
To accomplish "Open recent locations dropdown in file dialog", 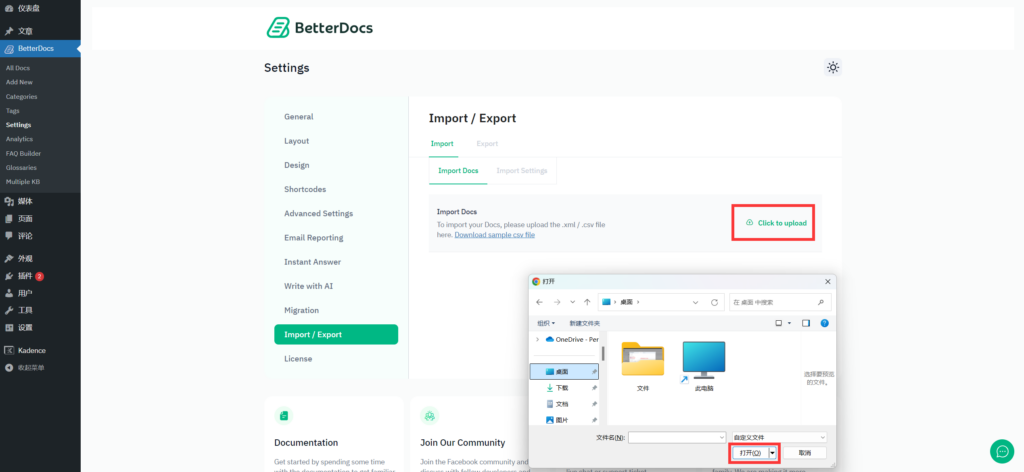I will tap(573, 302).
